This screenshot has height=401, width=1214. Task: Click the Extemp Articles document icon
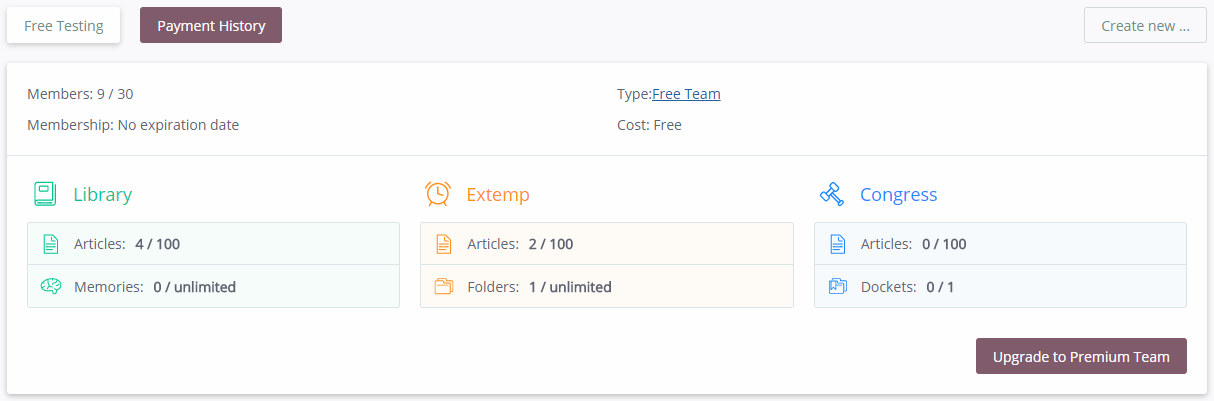tap(445, 244)
